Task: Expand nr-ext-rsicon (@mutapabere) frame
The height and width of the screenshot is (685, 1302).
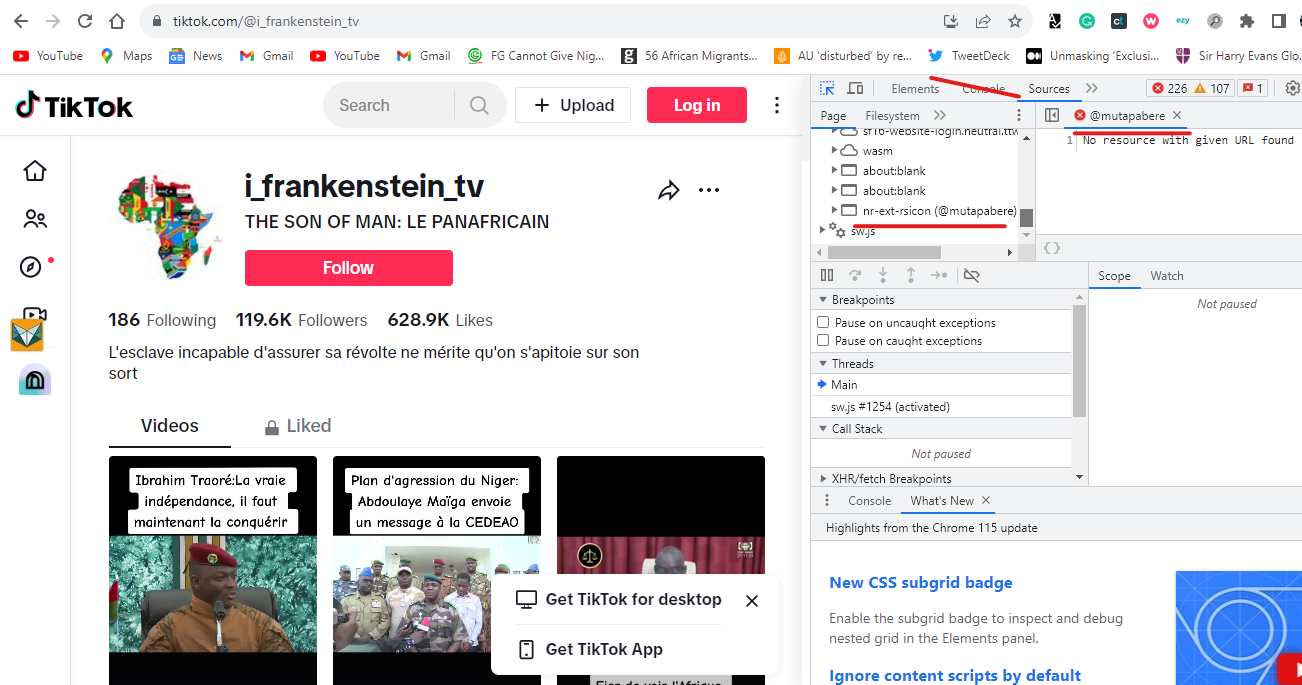Action: 835,211
